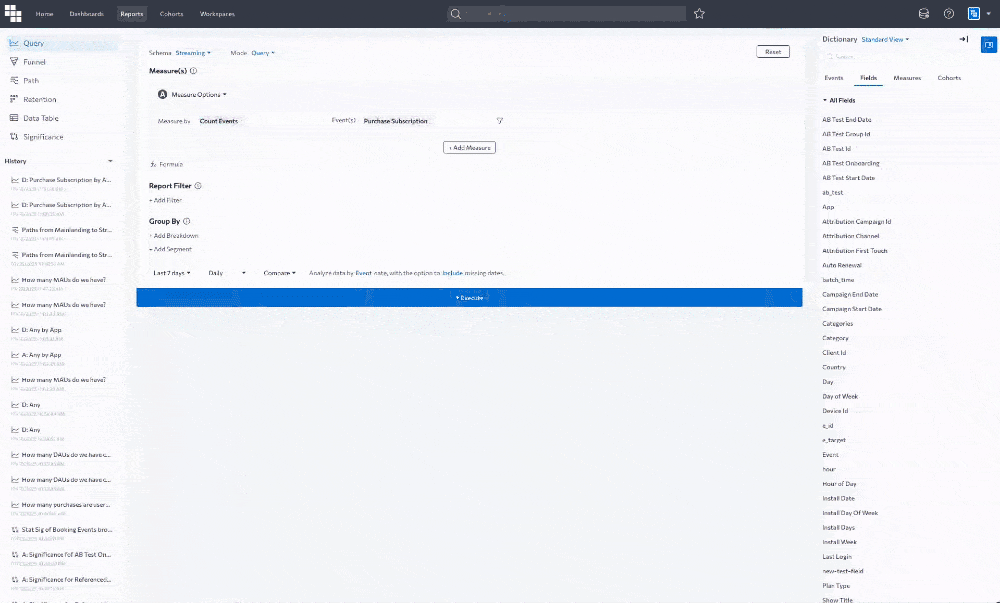Open the database icon in top bar
1000x603 pixels.
[x=923, y=13]
